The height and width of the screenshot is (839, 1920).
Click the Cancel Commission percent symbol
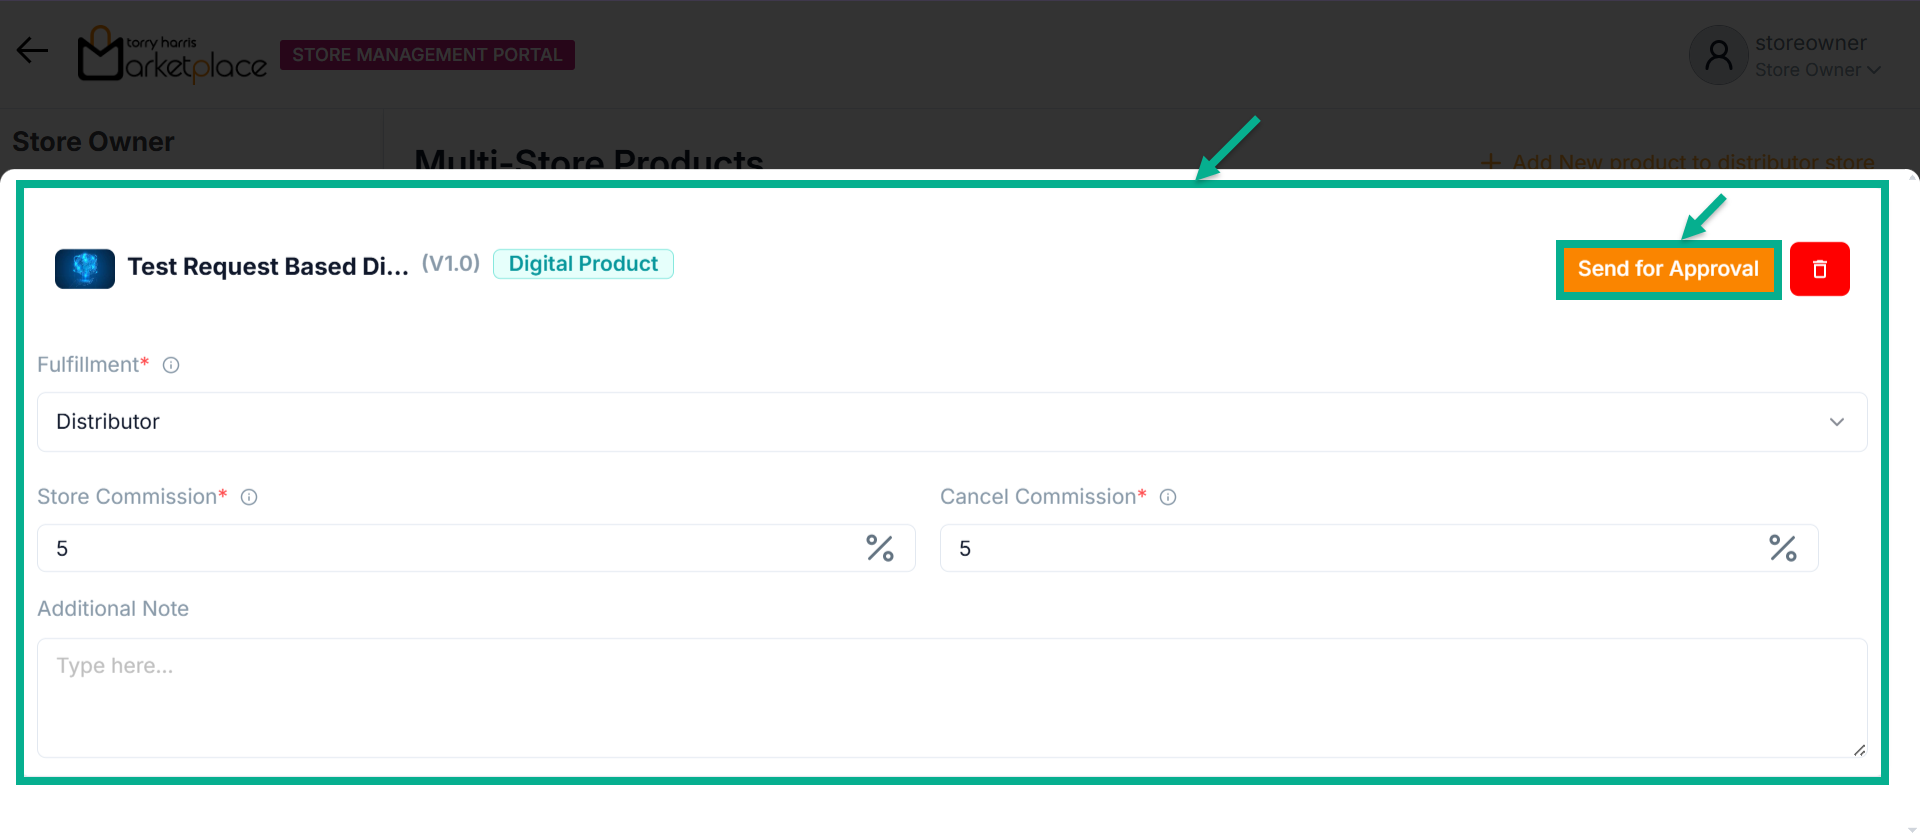click(x=1783, y=548)
